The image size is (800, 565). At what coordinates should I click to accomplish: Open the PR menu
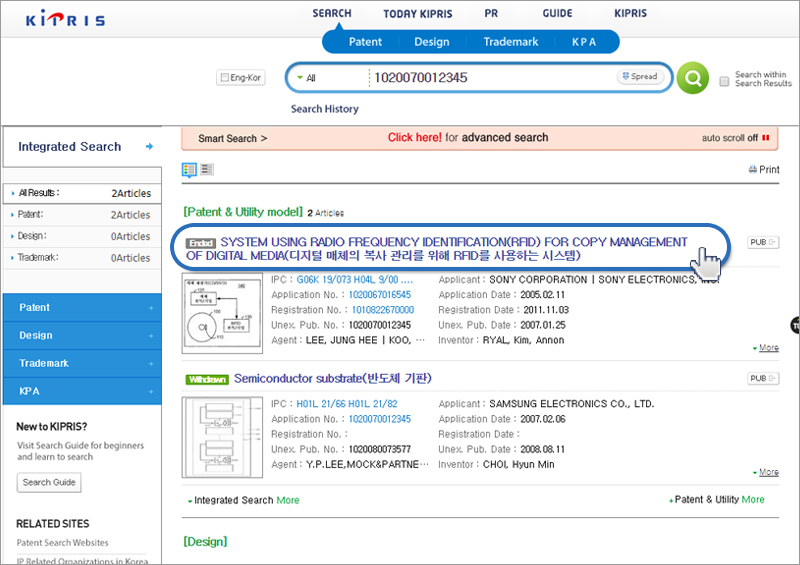(x=491, y=13)
